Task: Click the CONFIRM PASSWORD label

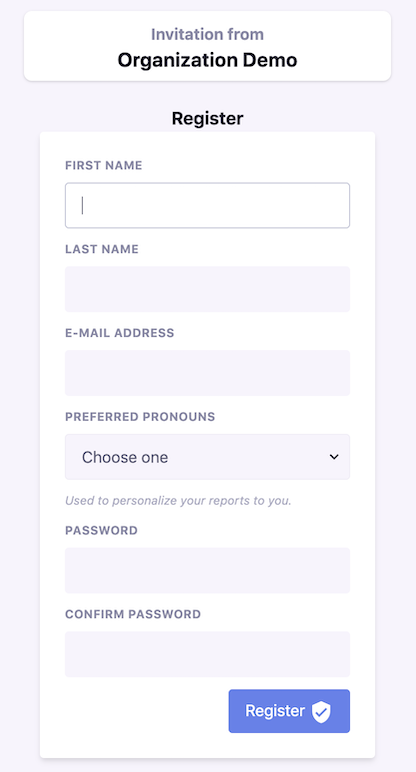Action: point(133,614)
